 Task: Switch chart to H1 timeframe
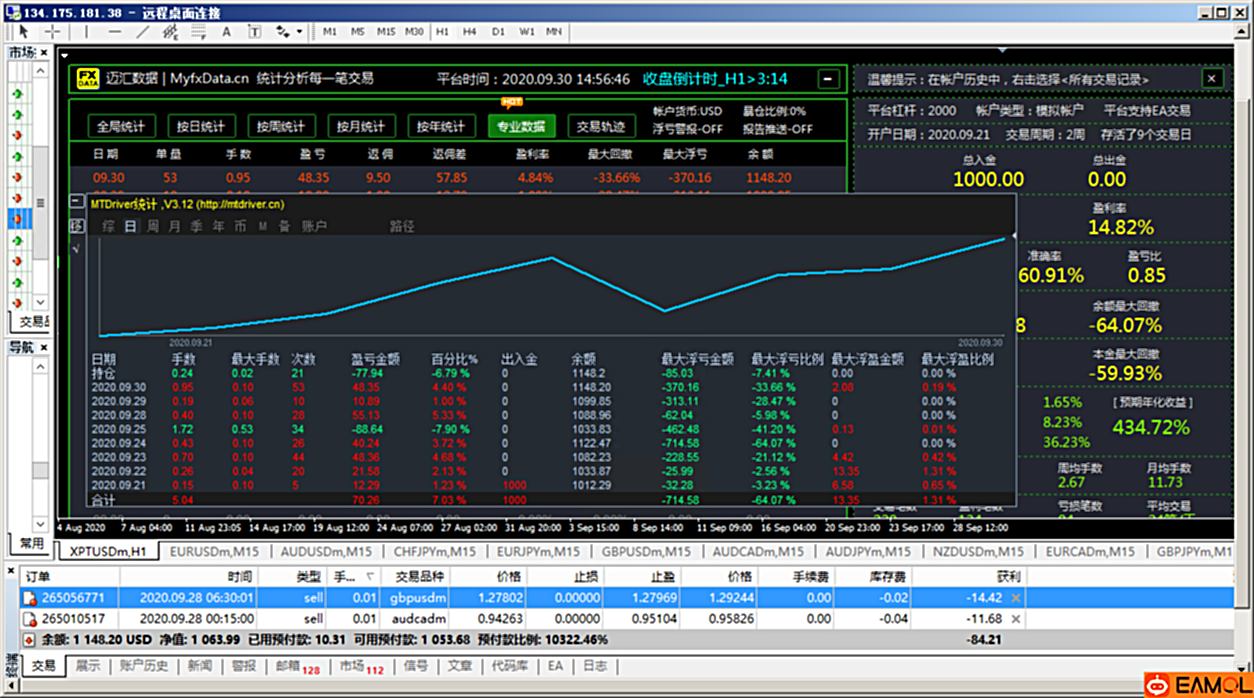(442, 32)
